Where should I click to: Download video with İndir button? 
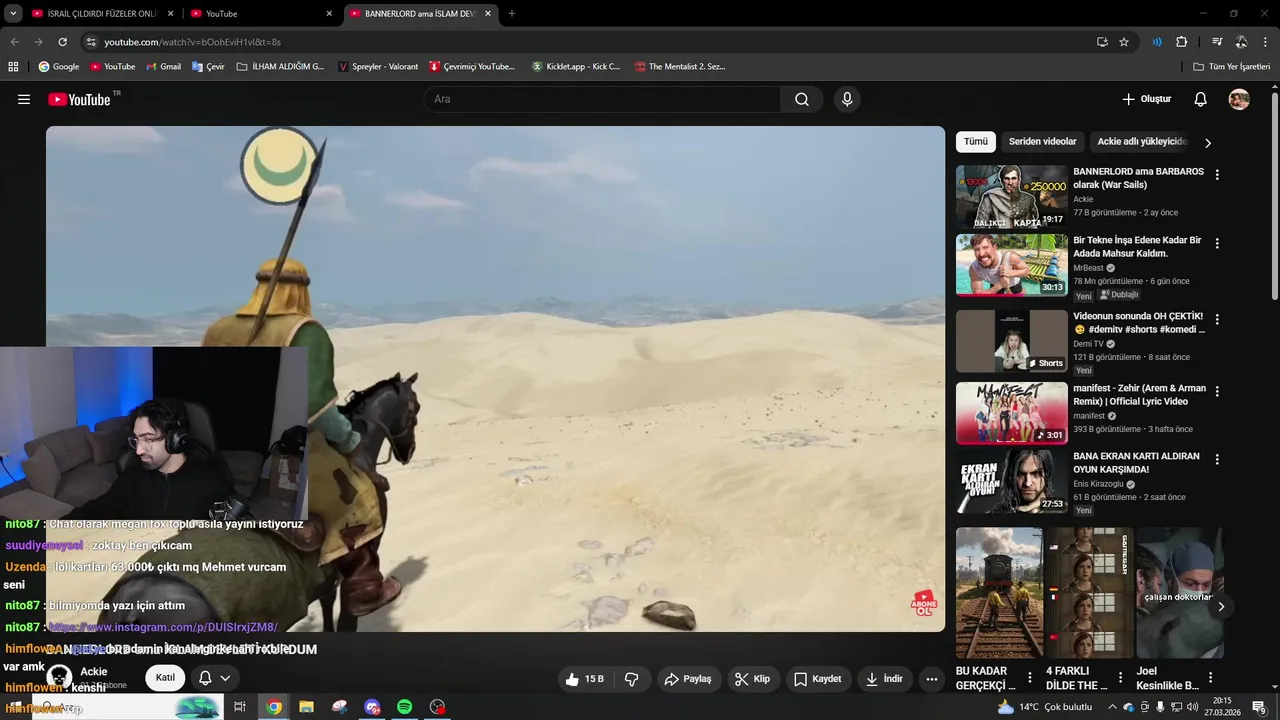click(x=884, y=679)
